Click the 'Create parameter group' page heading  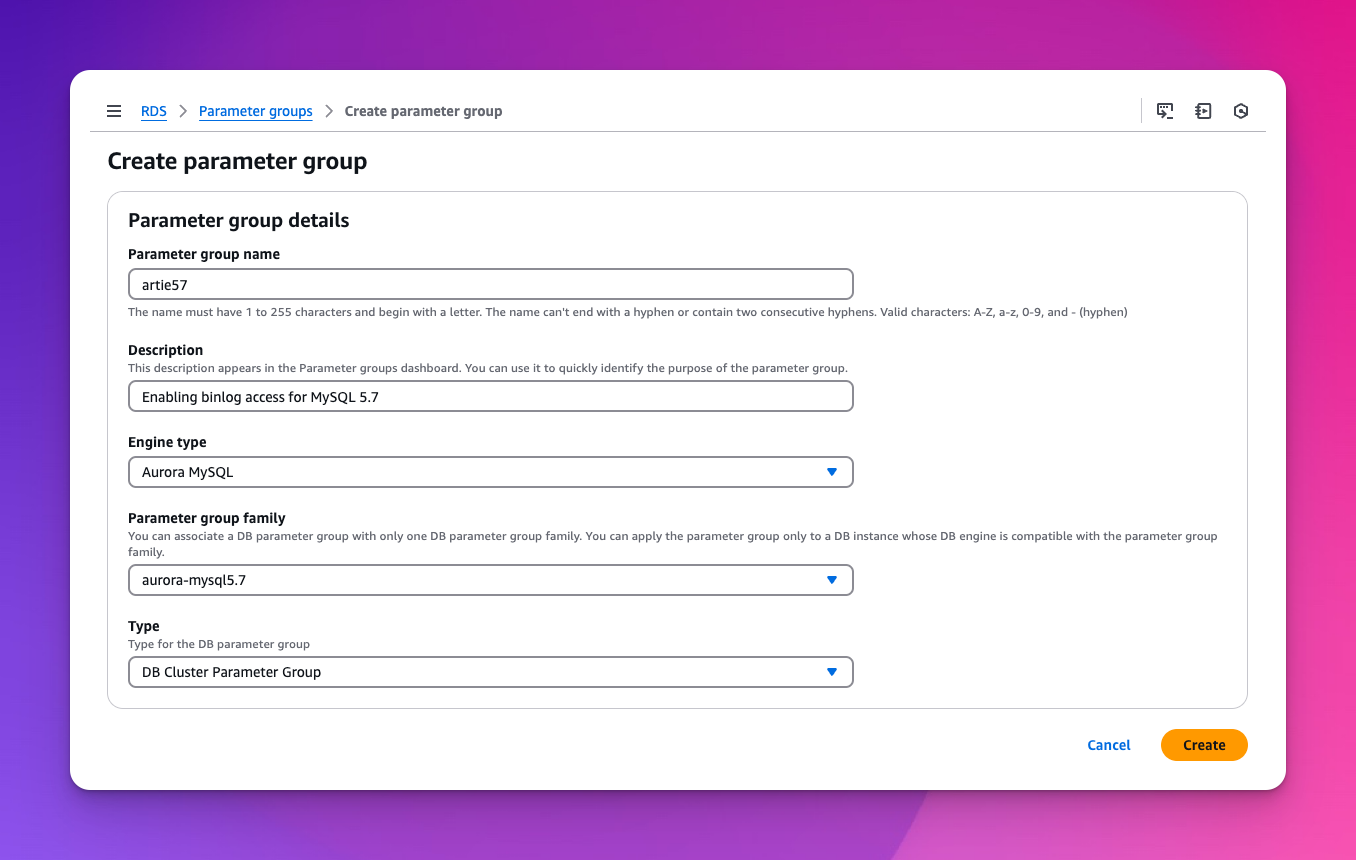(237, 161)
